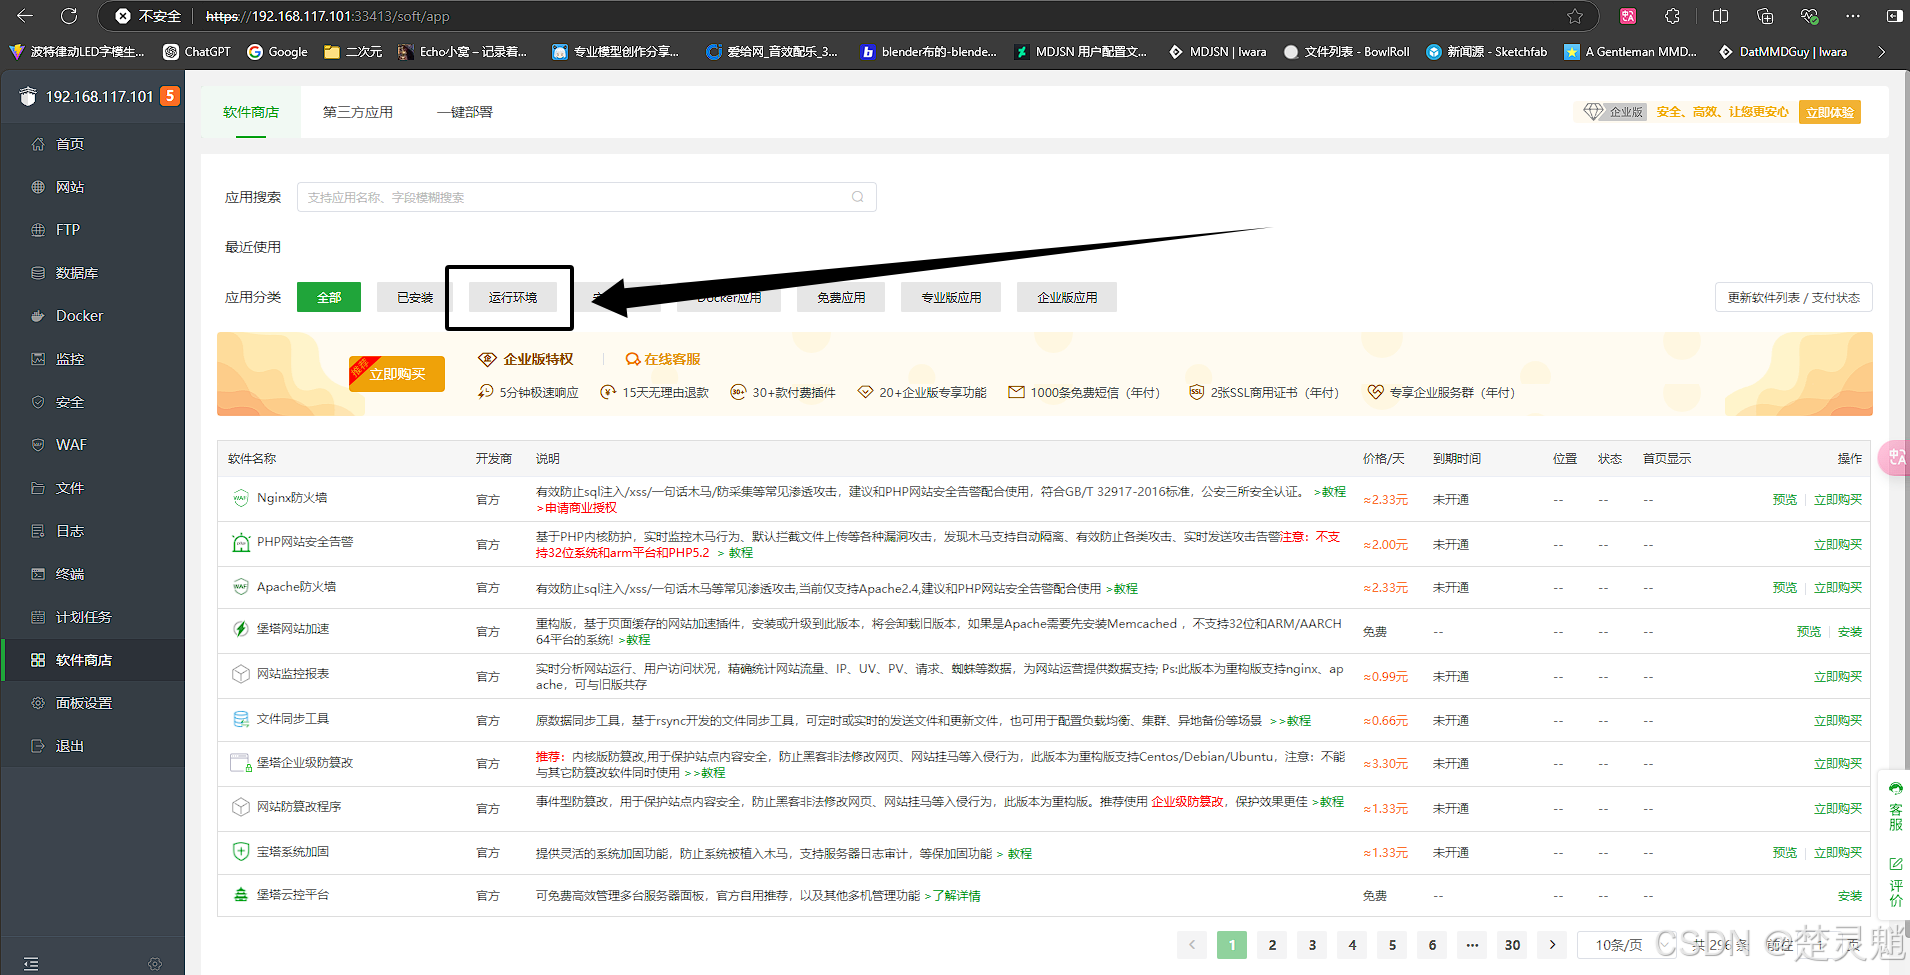Viewport: 1910px width, 975px height.
Task: Collapse the sidebar using bottom-left menu icon
Action: pos(31,964)
